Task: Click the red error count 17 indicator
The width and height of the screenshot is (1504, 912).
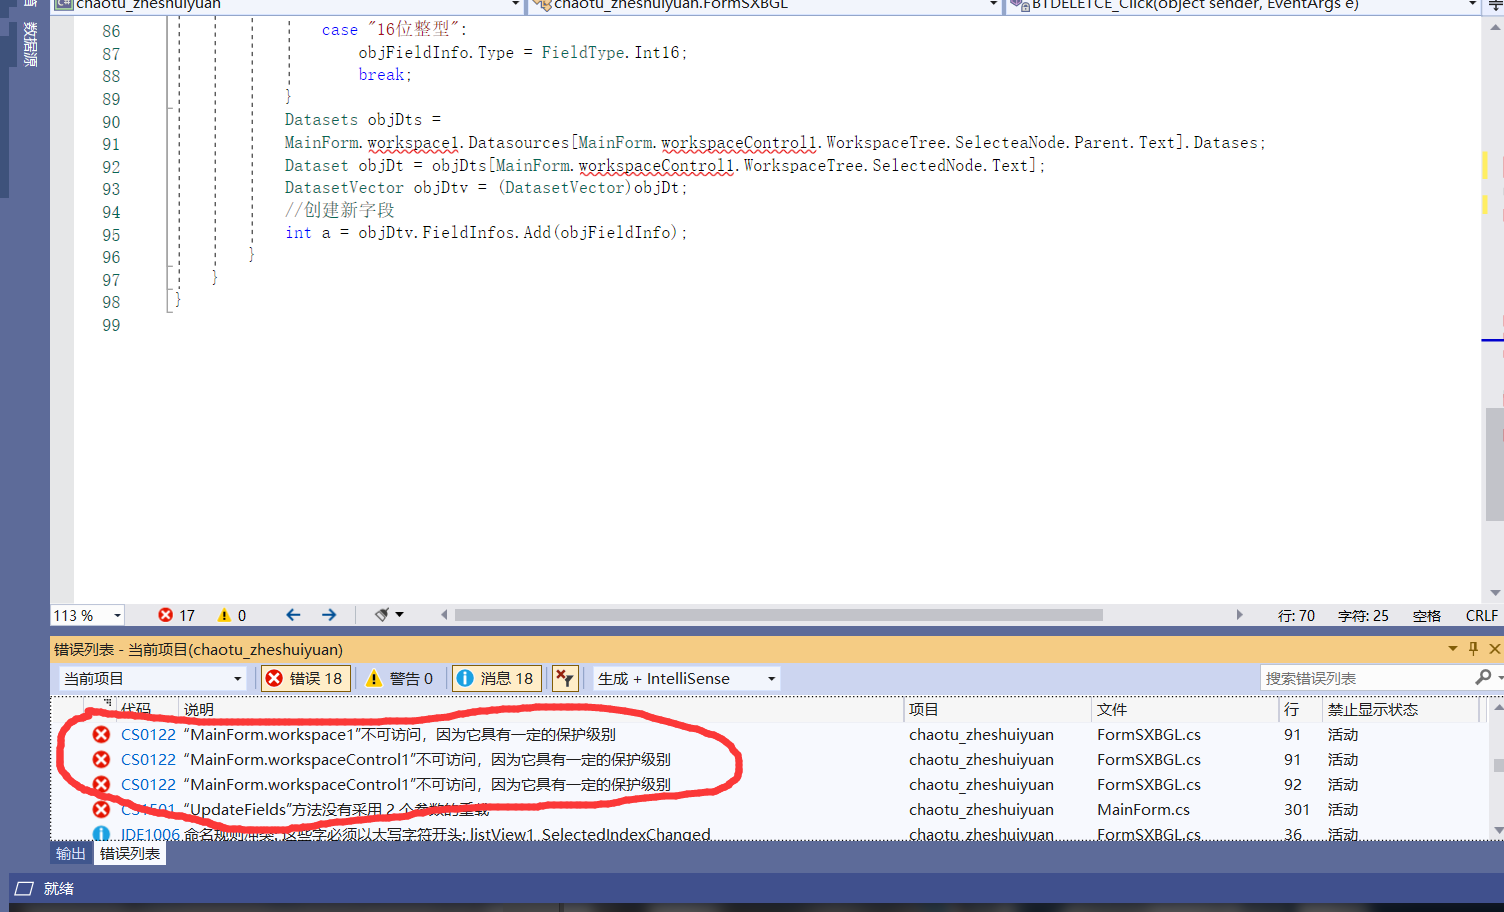Action: coord(176,615)
